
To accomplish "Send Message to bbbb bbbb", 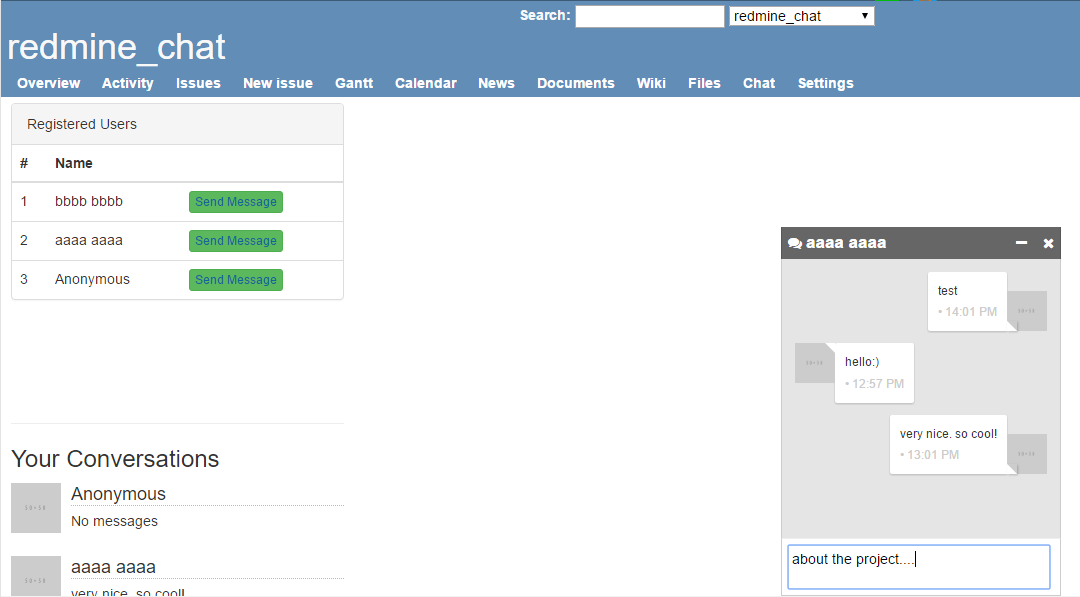I will click(236, 202).
